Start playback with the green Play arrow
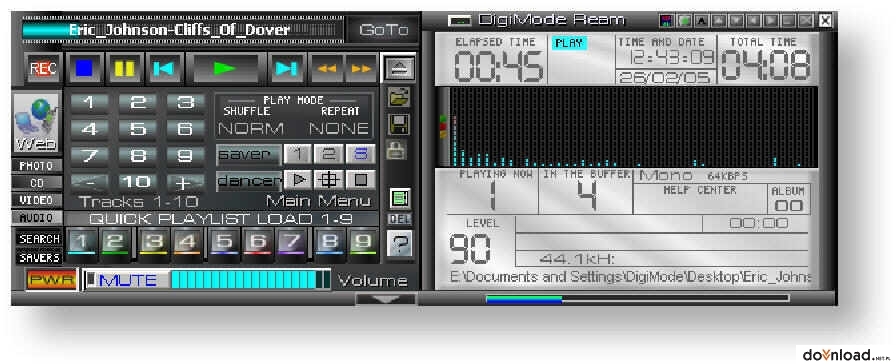 pos(225,69)
